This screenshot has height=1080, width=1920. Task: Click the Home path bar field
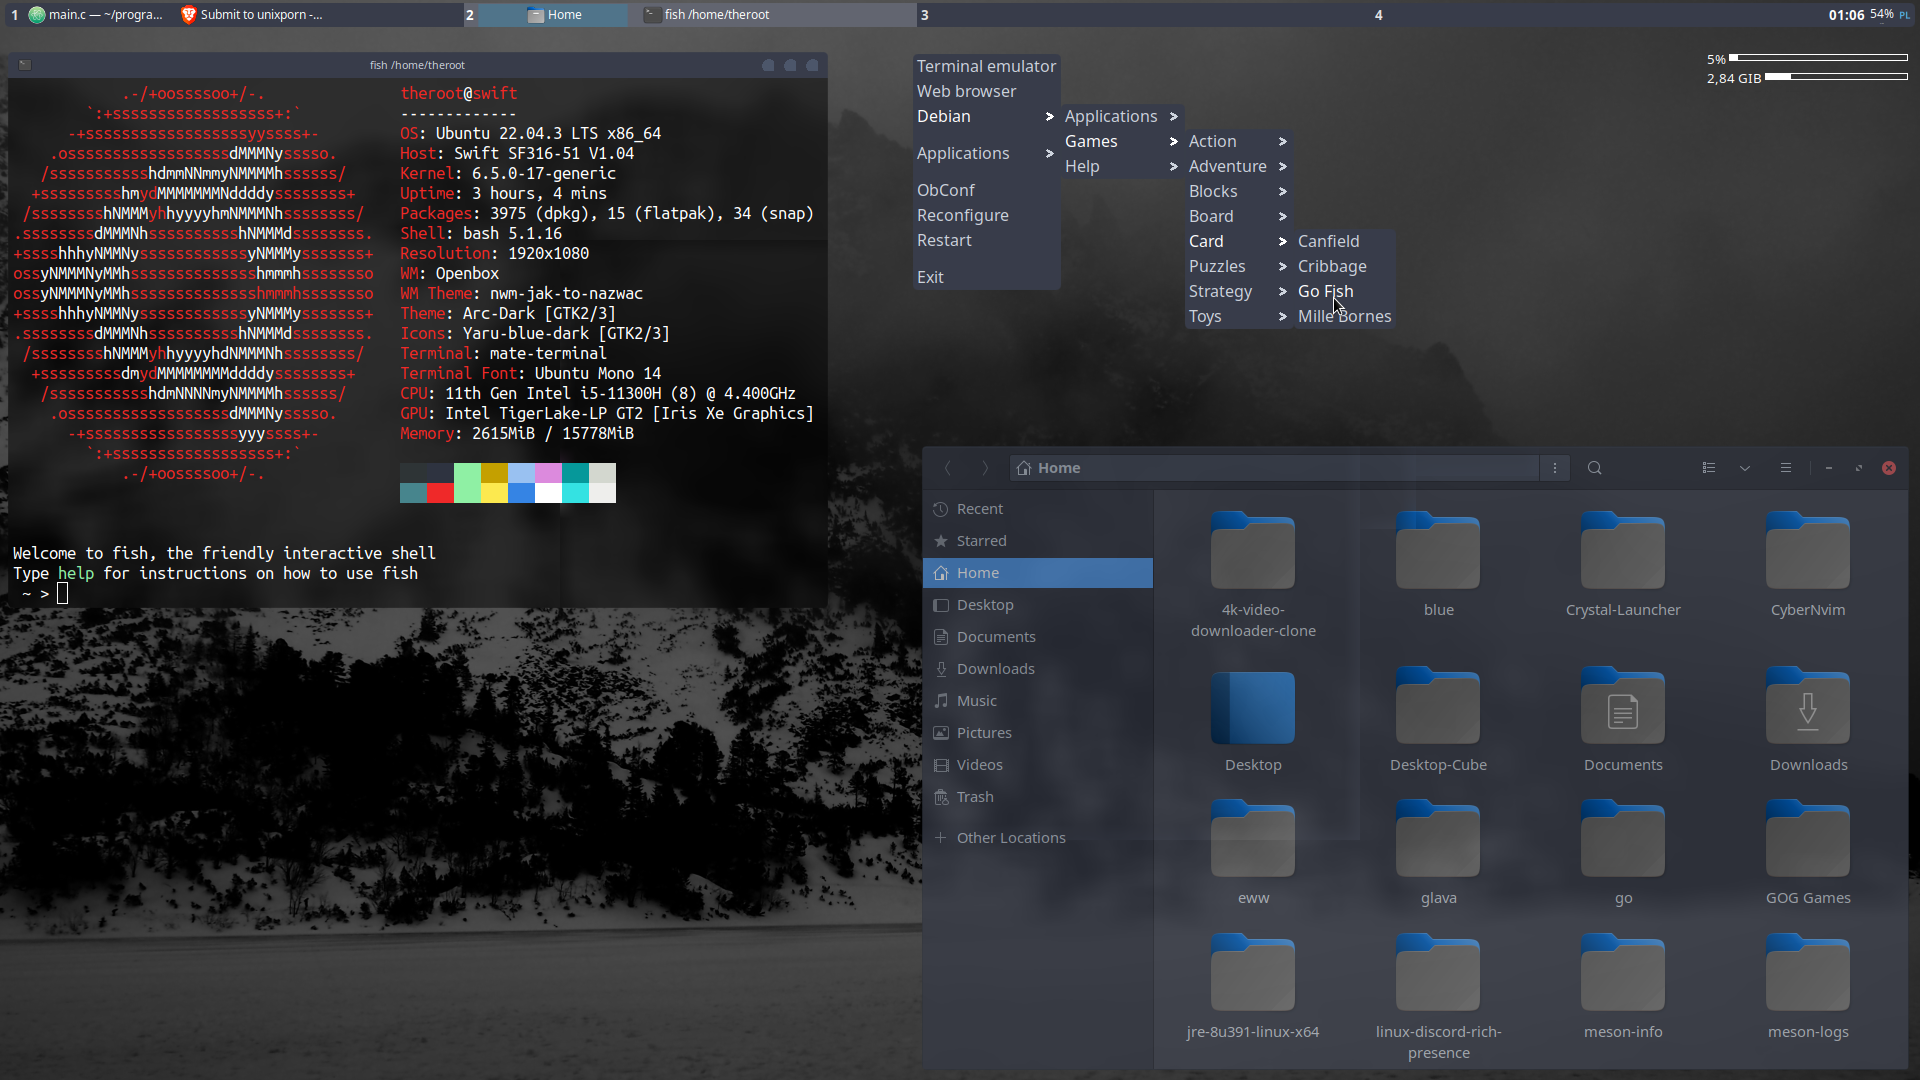click(x=1274, y=468)
